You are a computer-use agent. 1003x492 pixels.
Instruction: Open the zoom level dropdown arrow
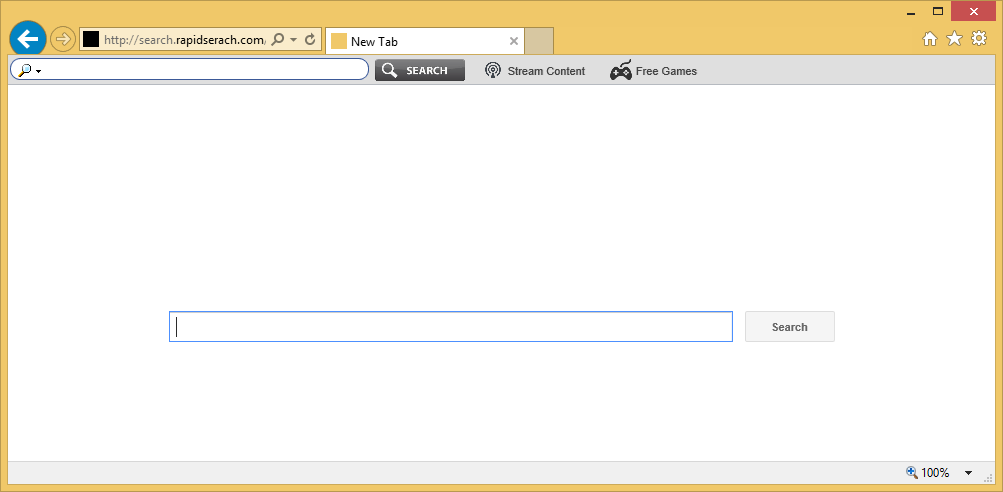pyautogui.click(x=968, y=473)
